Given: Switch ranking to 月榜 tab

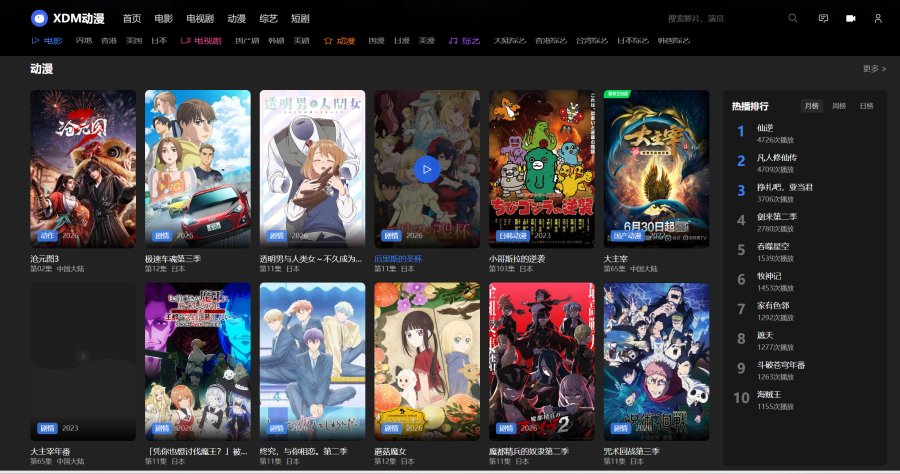Looking at the screenshot, I should click(811, 106).
